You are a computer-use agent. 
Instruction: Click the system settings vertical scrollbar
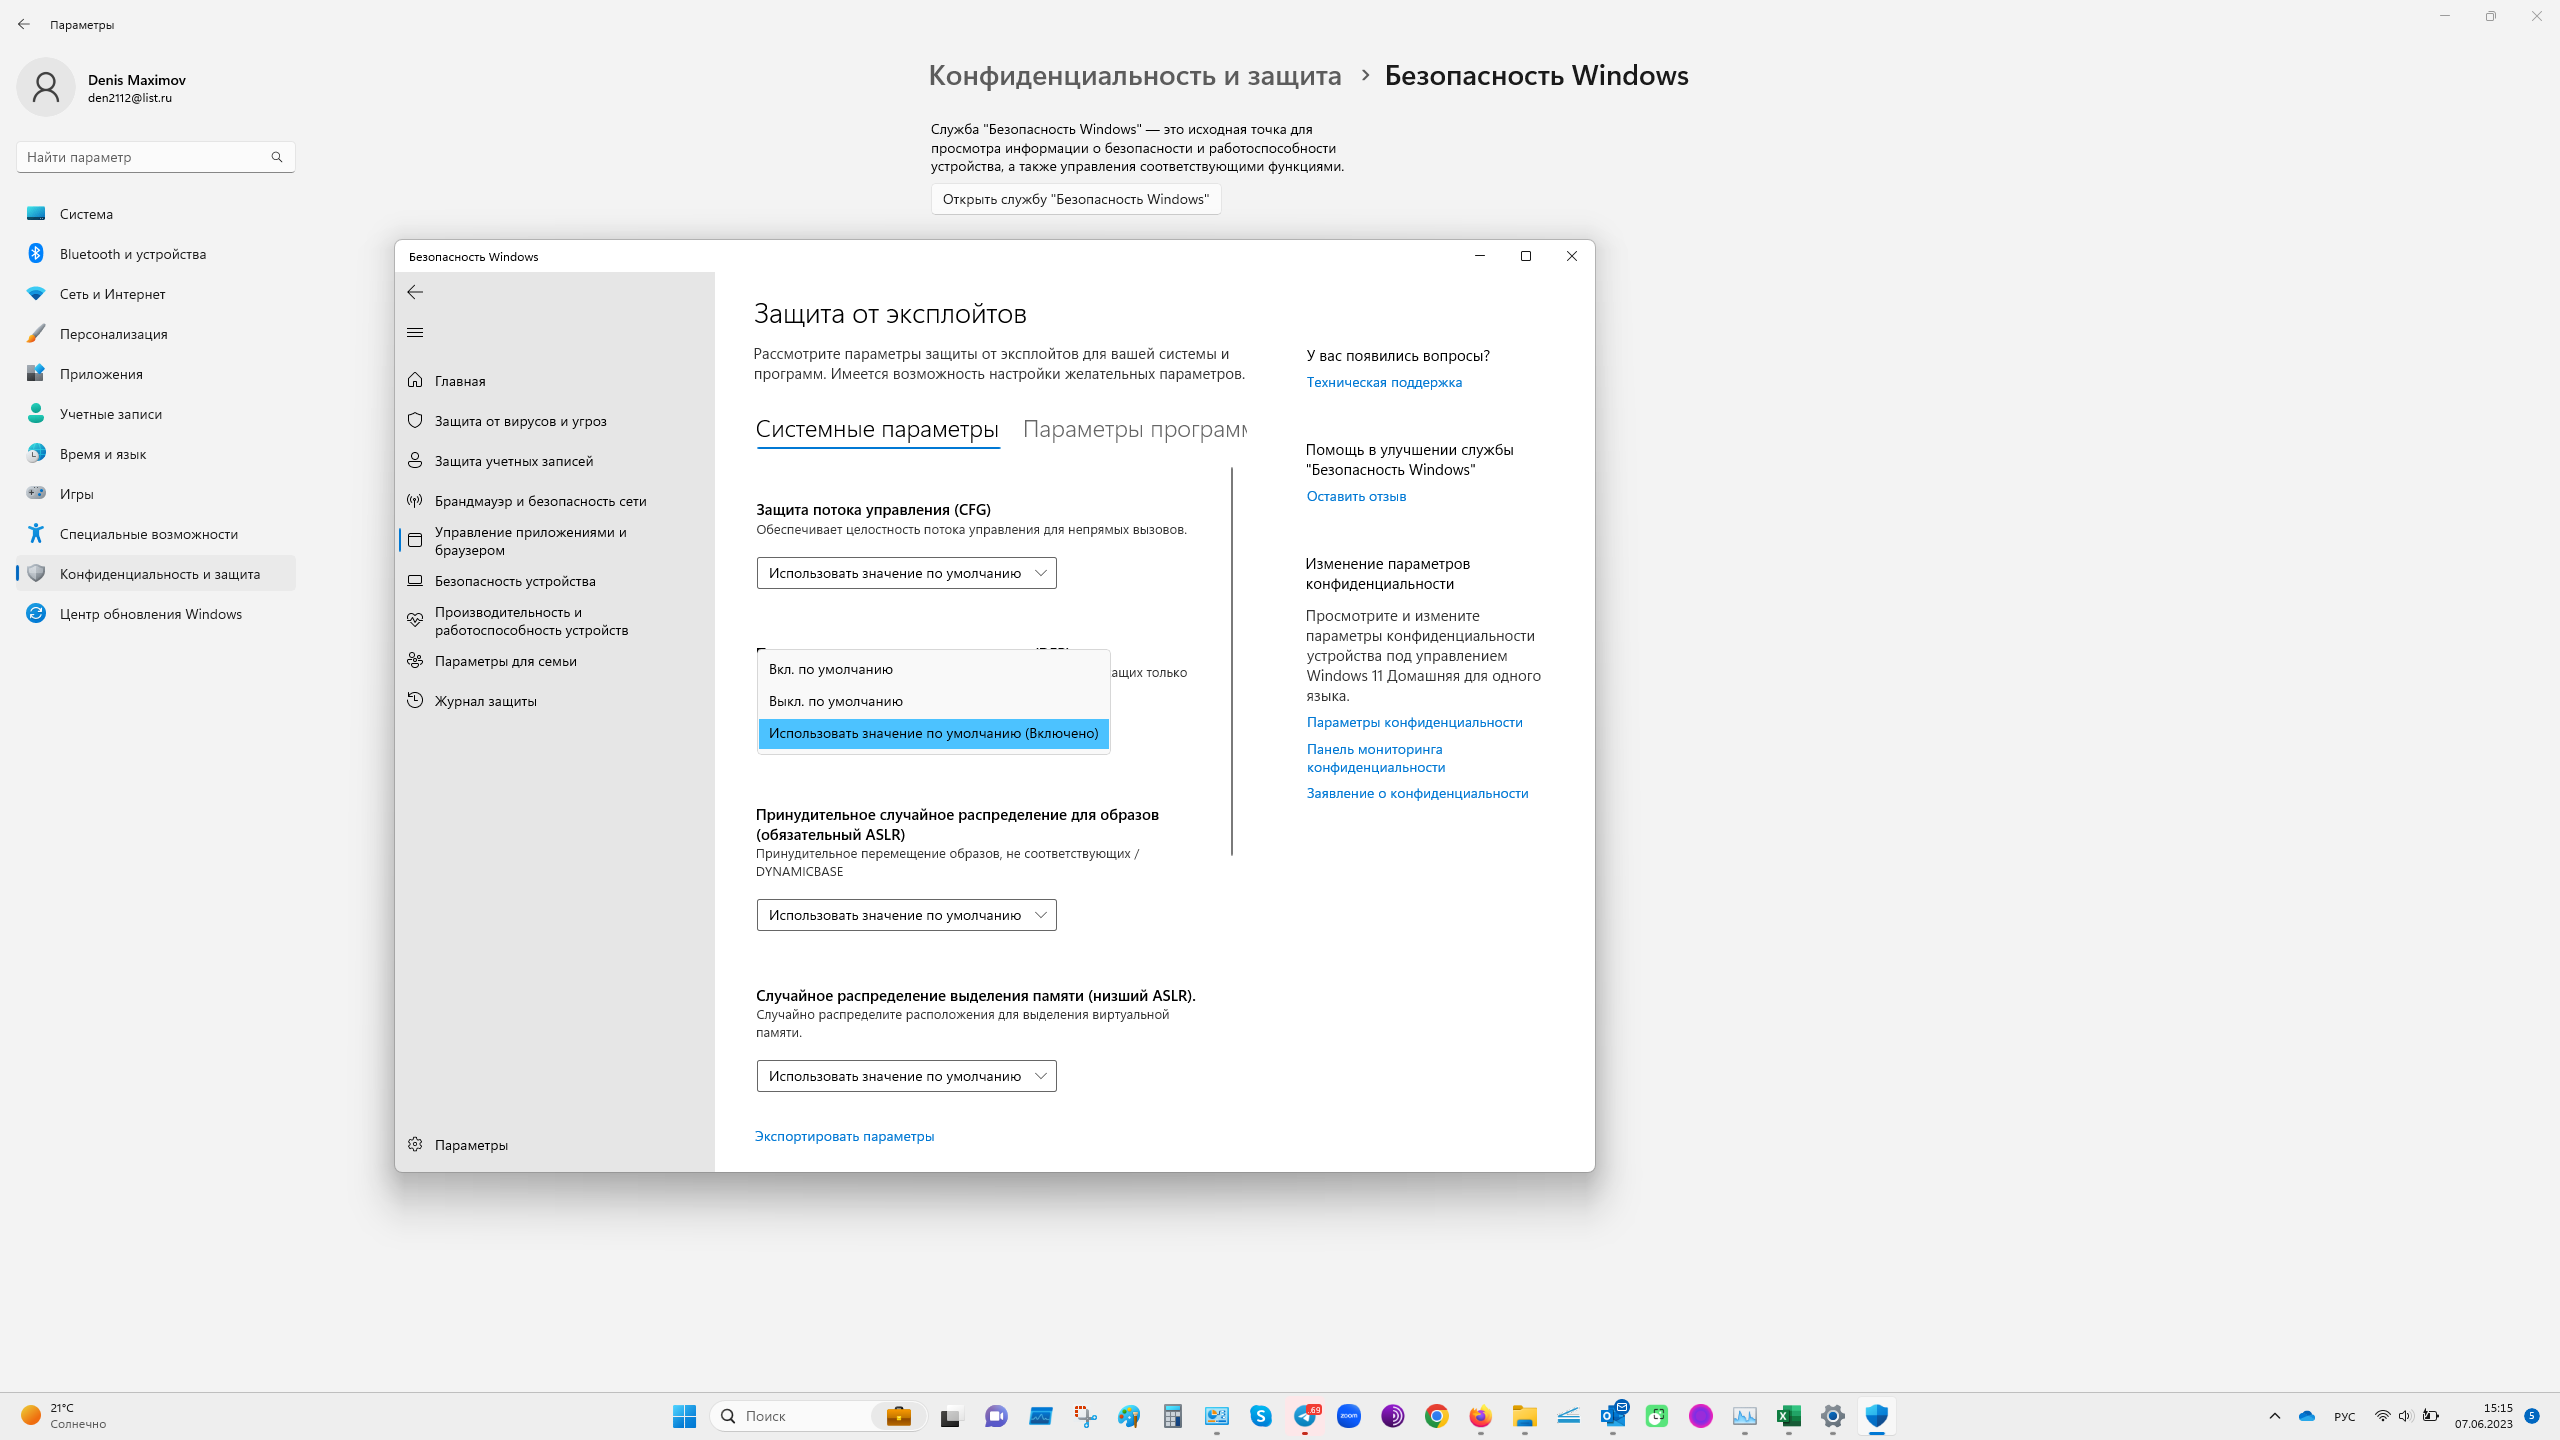point(1232,660)
